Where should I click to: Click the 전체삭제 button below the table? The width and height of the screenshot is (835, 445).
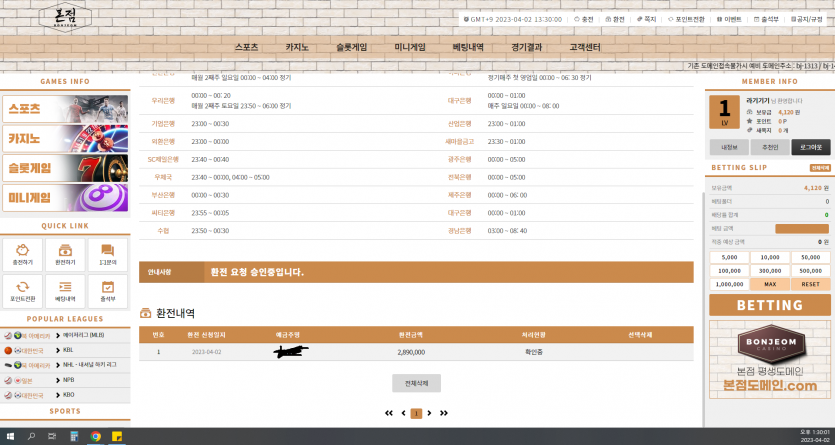[x=416, y=383]
